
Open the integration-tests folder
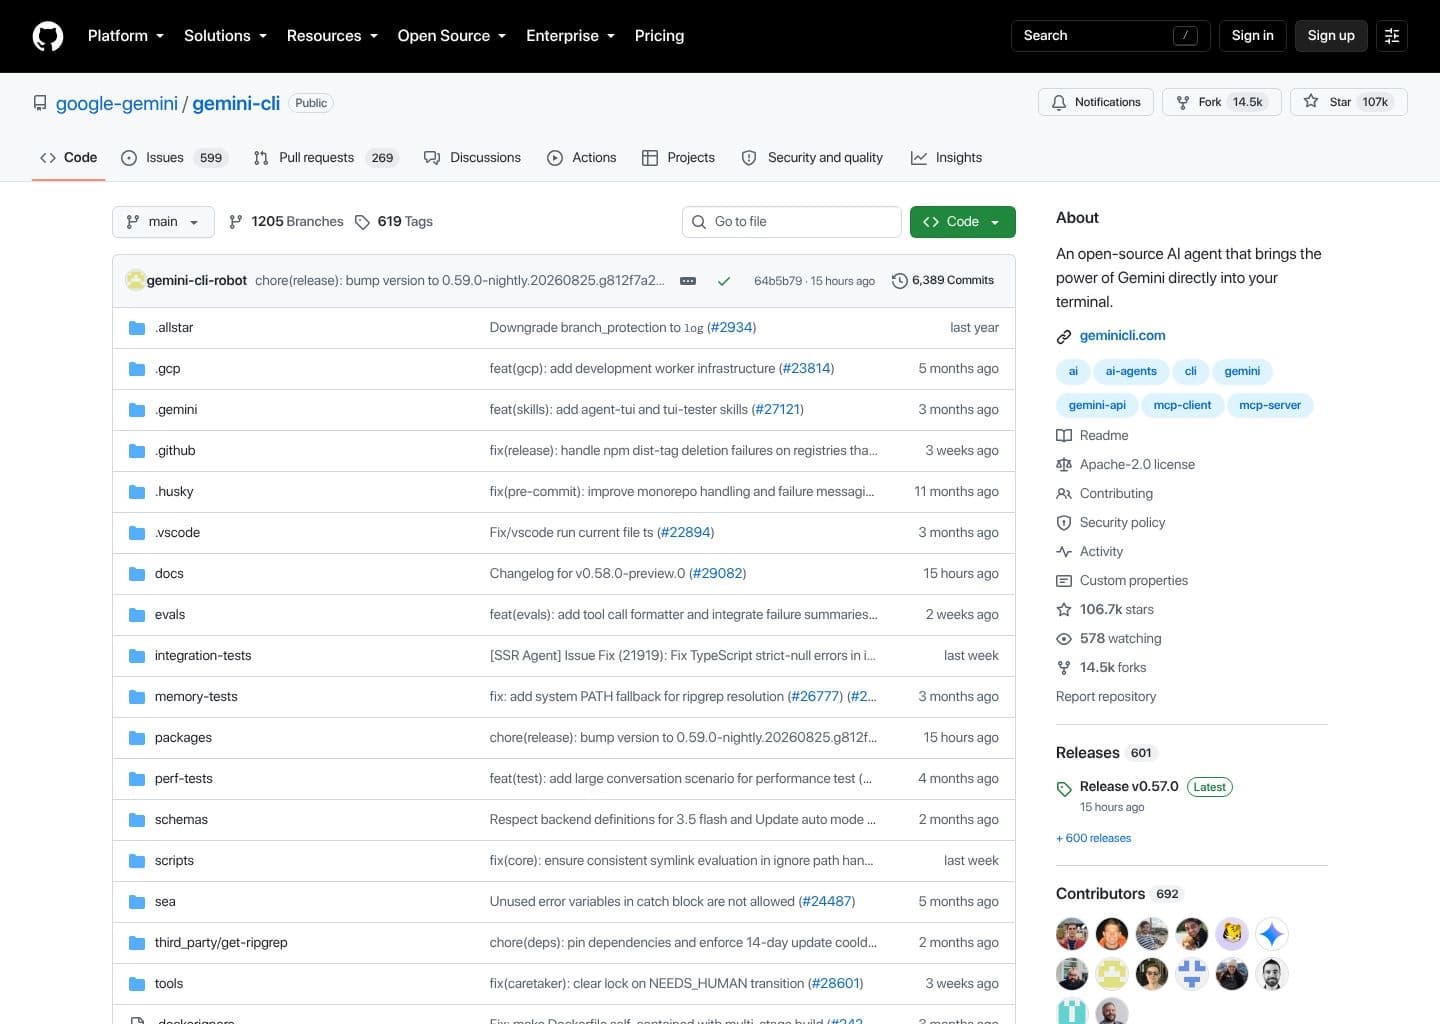[203, 656]
